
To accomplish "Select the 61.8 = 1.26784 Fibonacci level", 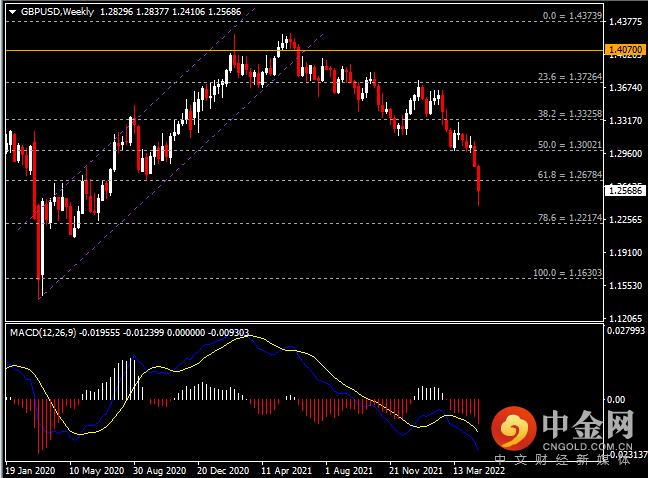I will click(x=569, y=175).
